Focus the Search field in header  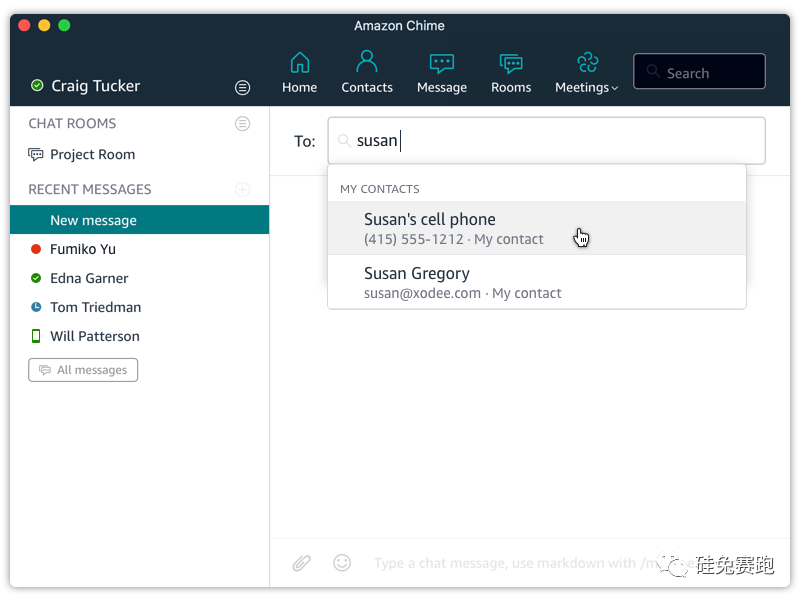click(699, 71)
